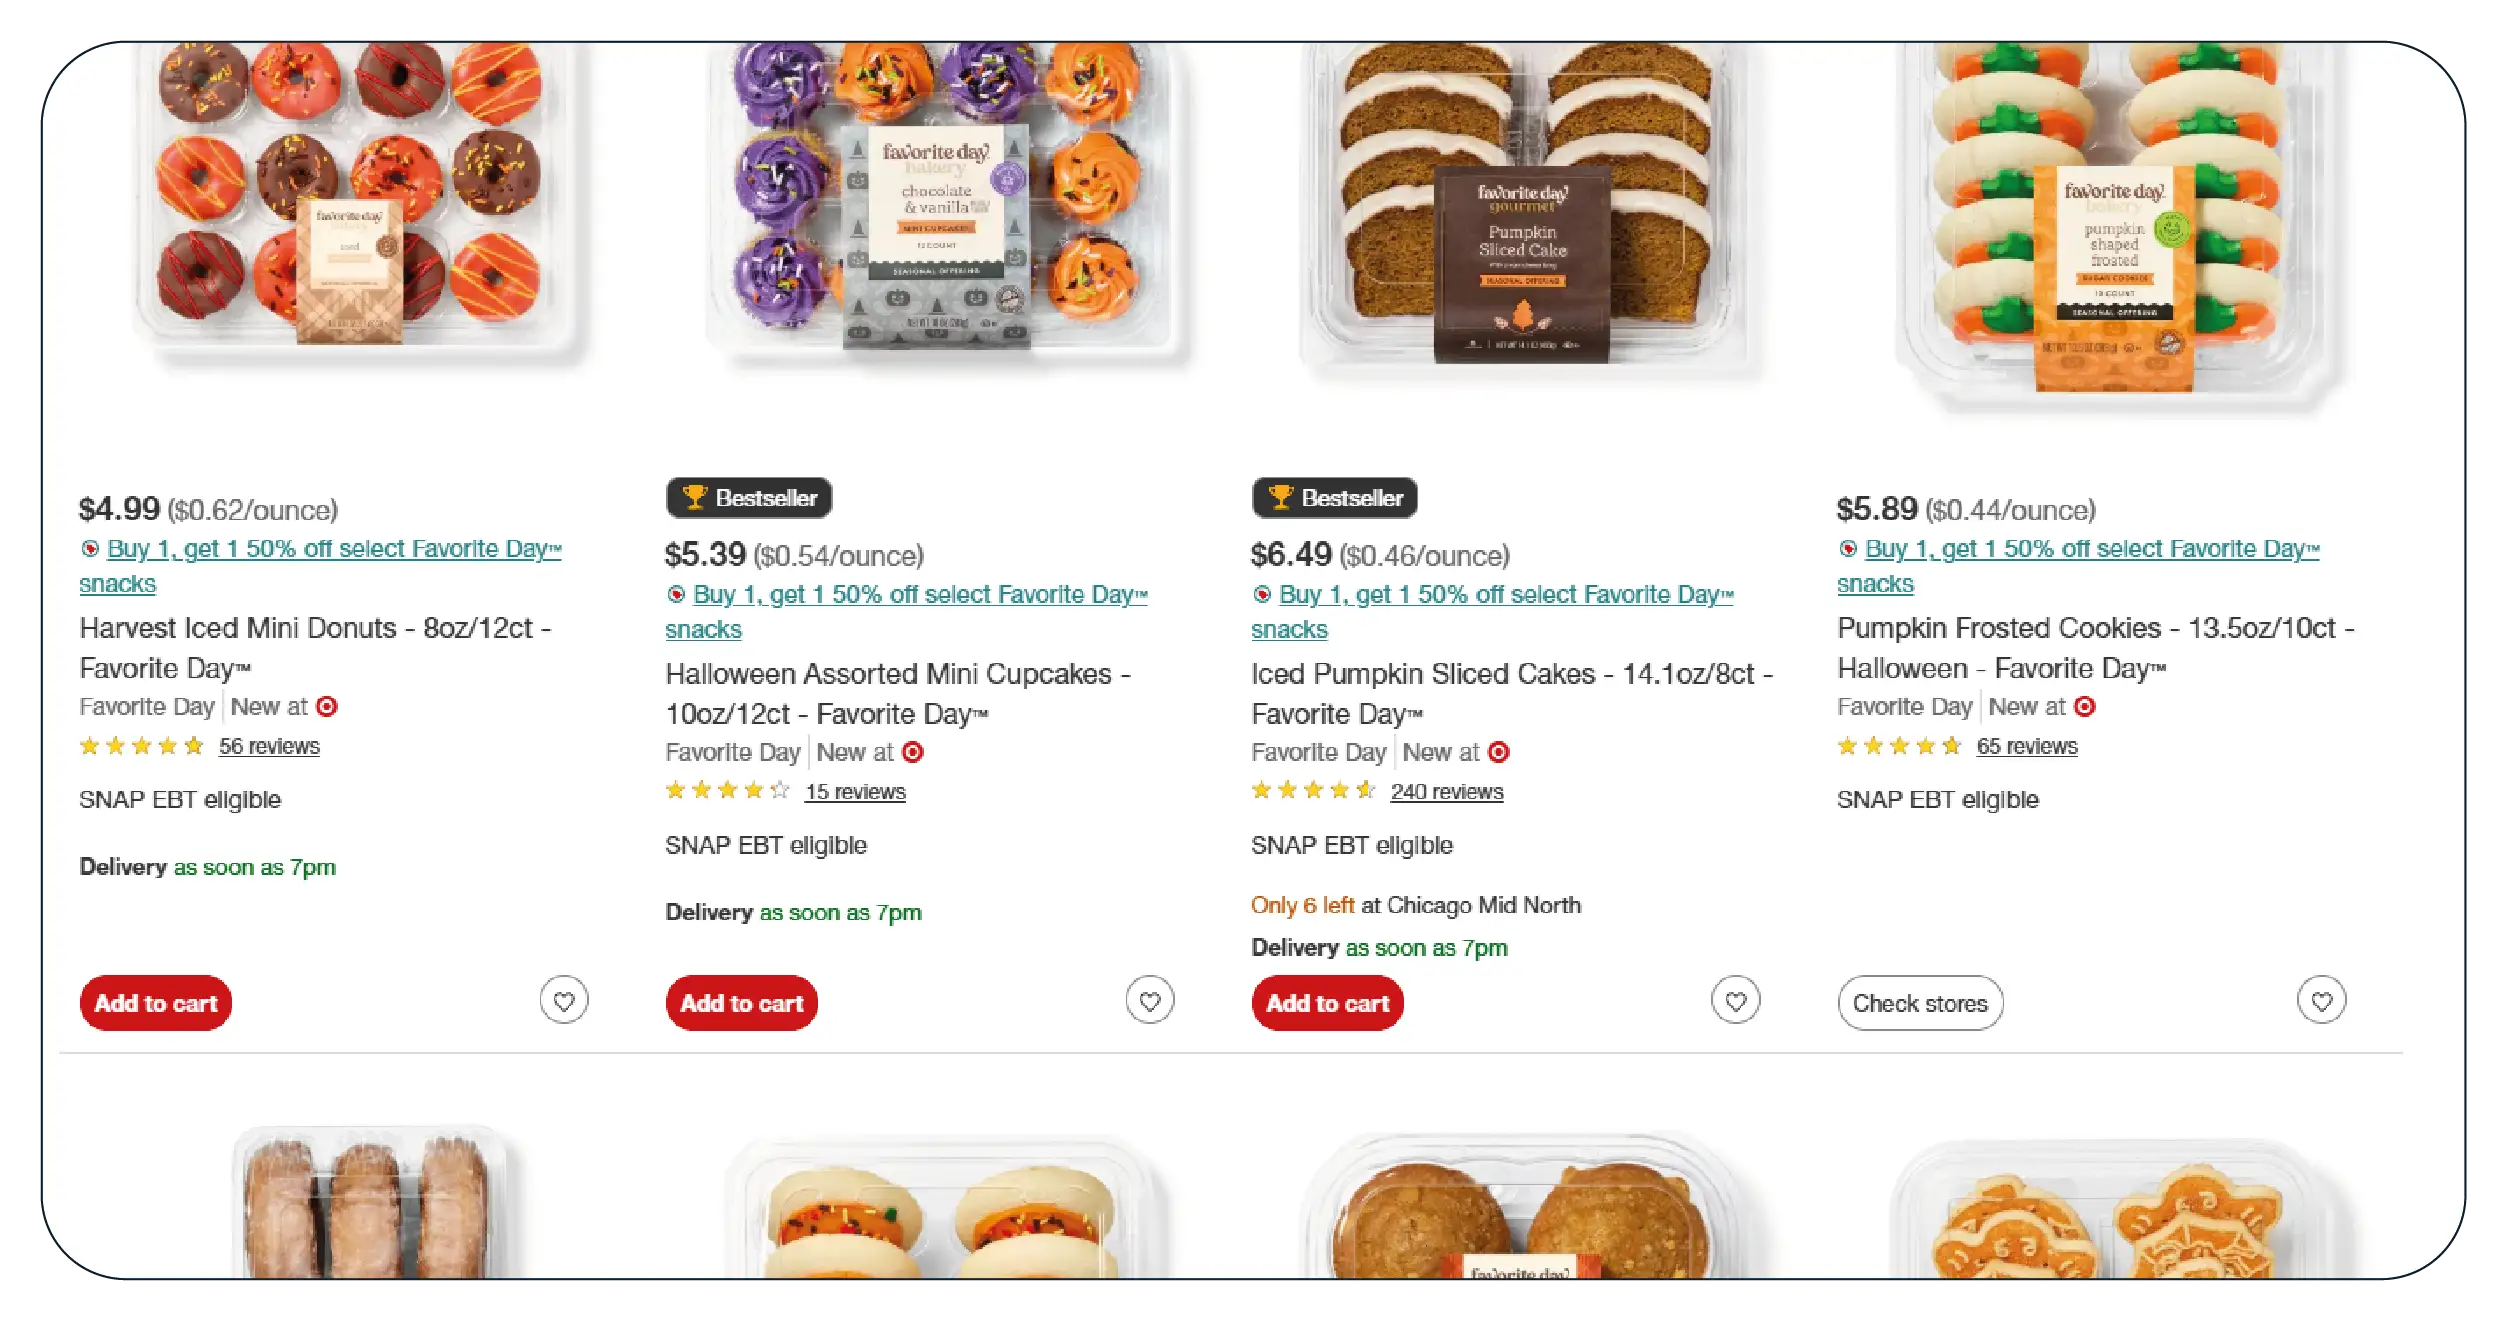Add Halloween Assorted Mini Cupcakes to cart
Image resolution: width=2509 pixels, height=1321 pixels.
[742, 1003]
